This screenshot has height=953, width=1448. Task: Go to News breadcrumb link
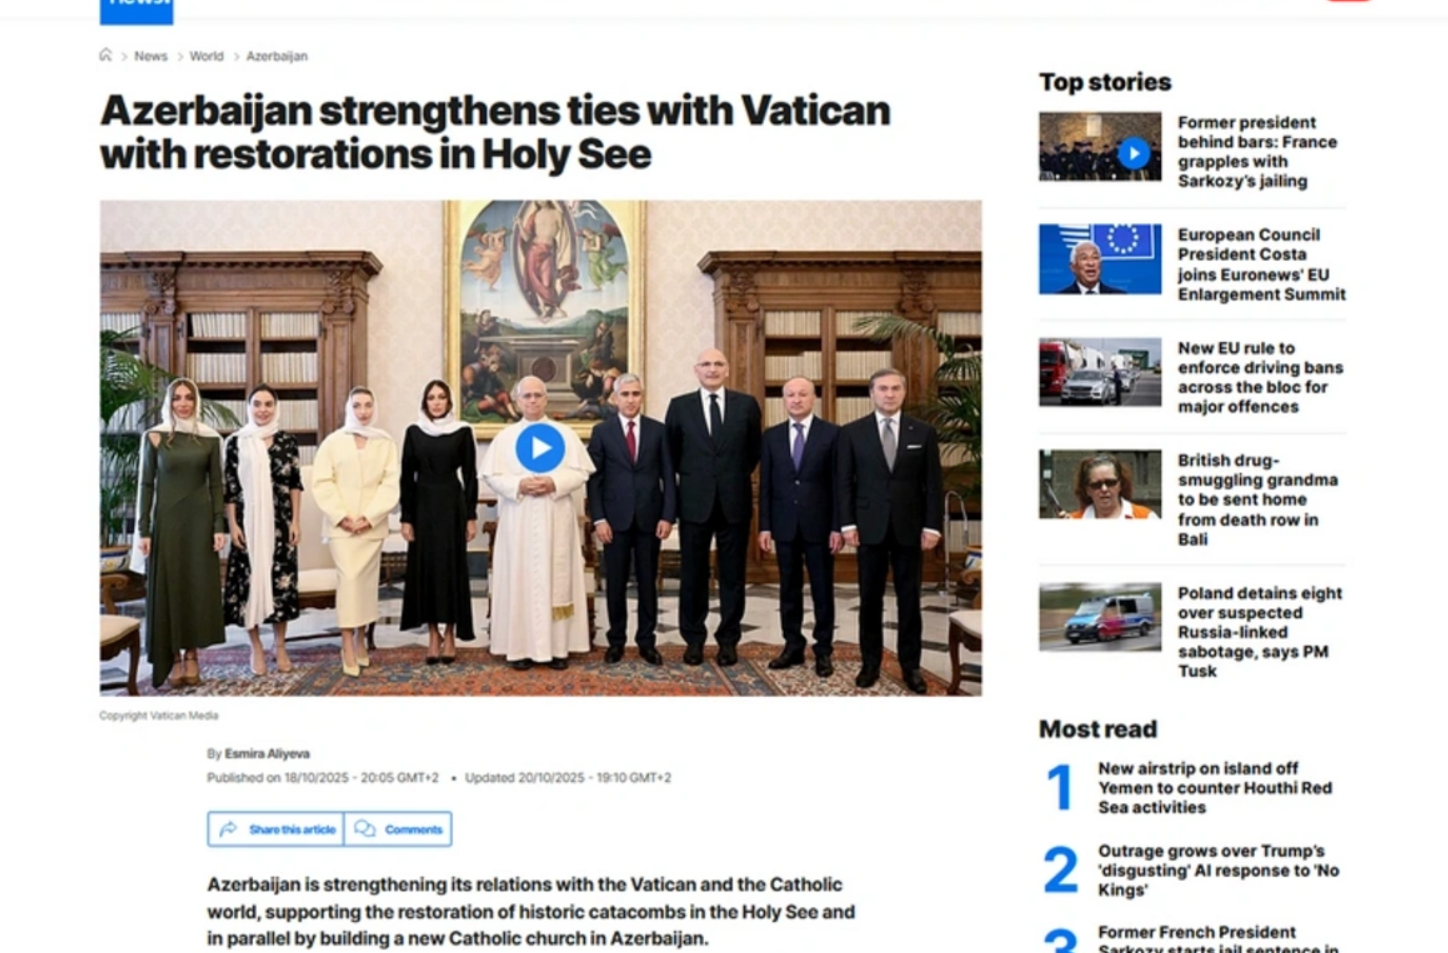pos(151,56)
